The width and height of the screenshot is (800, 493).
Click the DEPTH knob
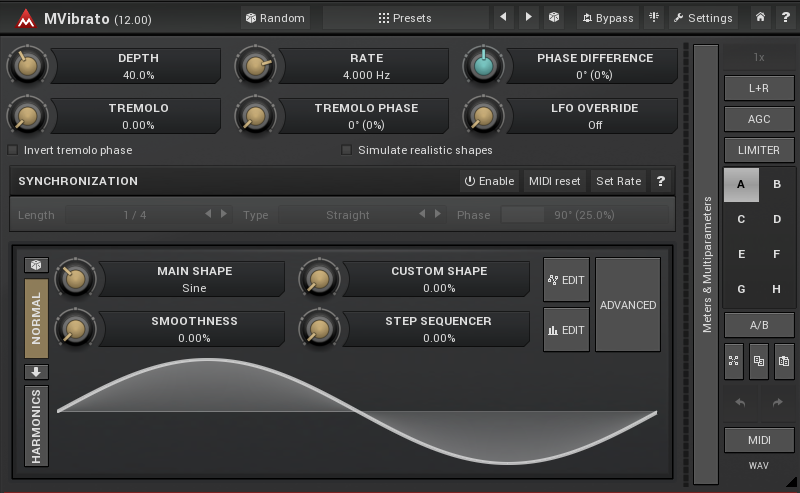[28, 66]
